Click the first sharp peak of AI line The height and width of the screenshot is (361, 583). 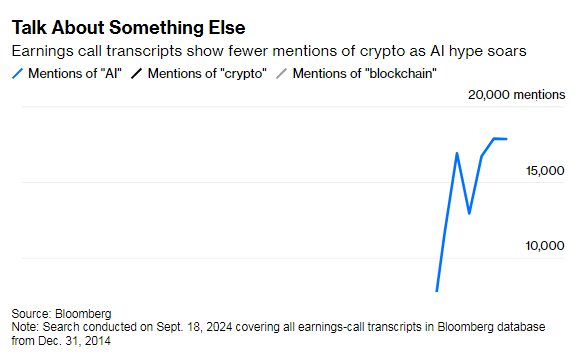coord(457,153)
